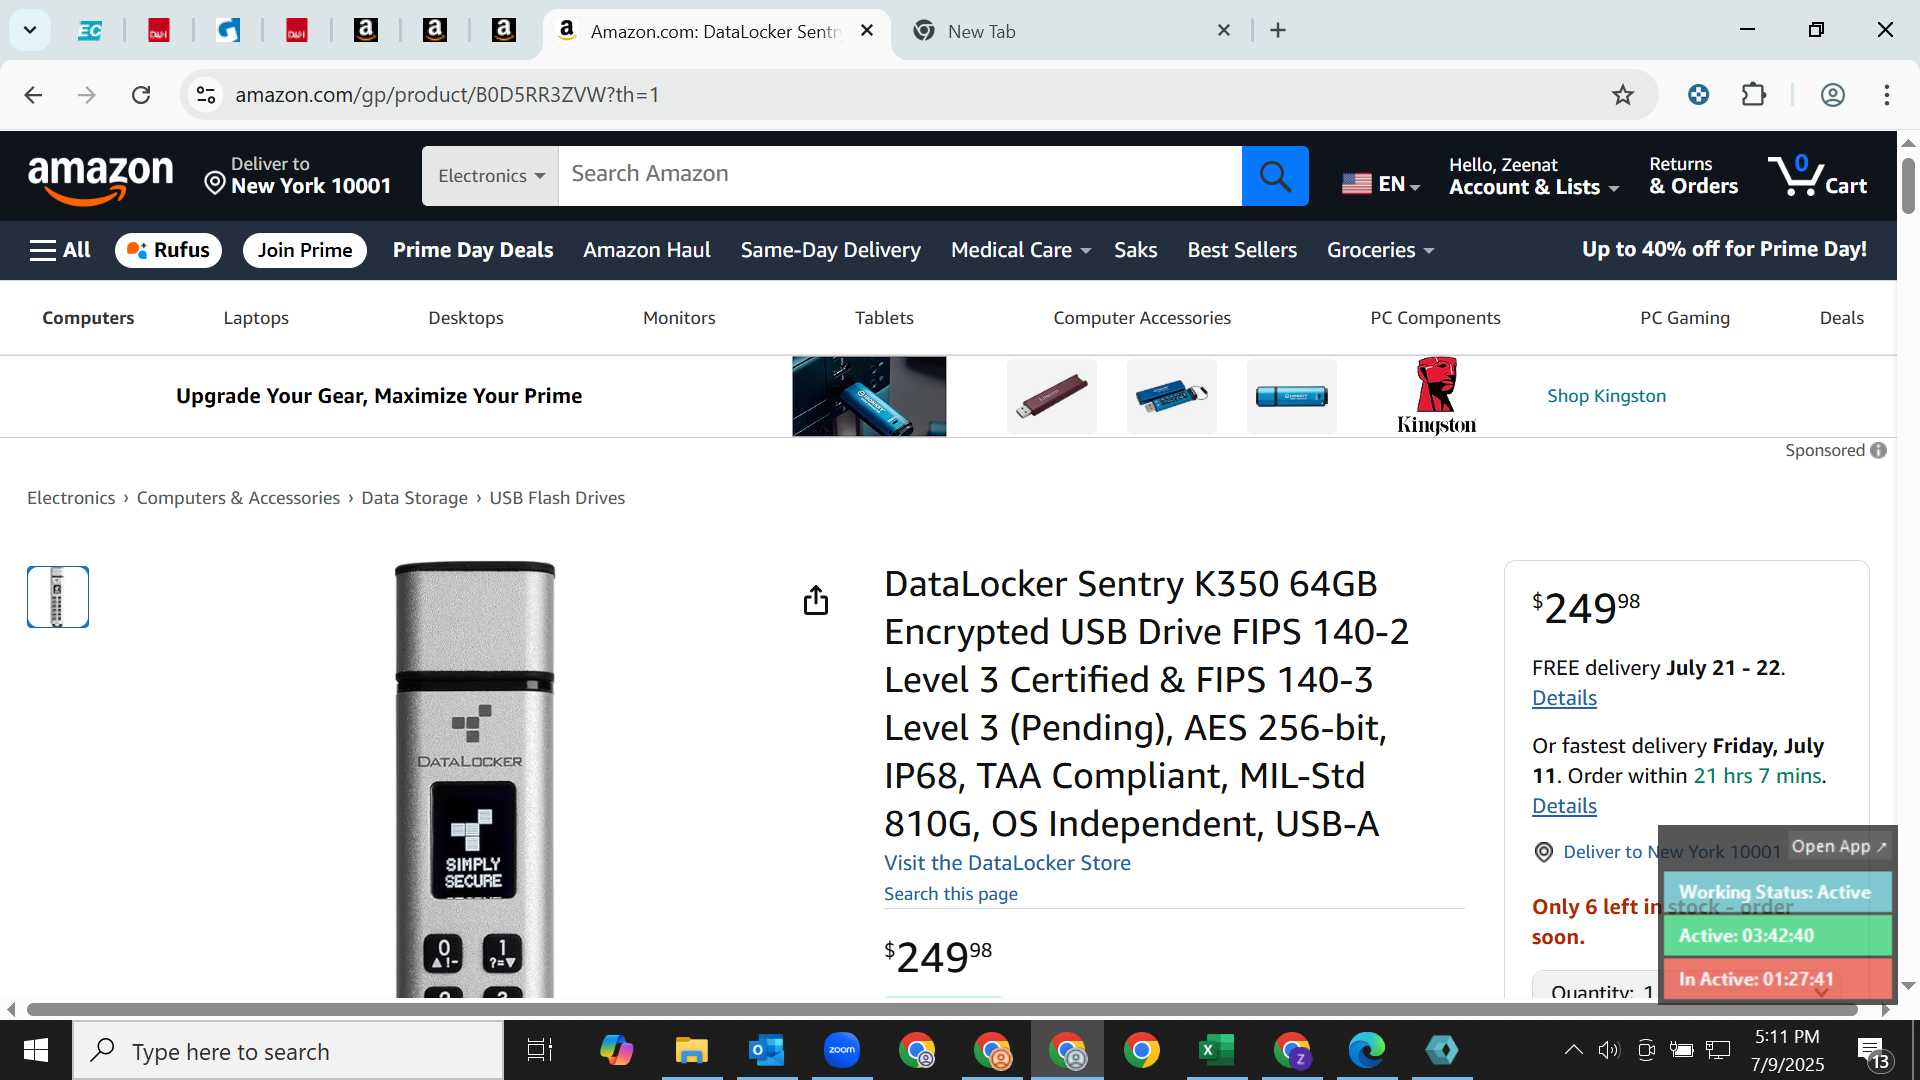
Task: Close the Amazon DataLocker tab
Action: pos(867,30)
